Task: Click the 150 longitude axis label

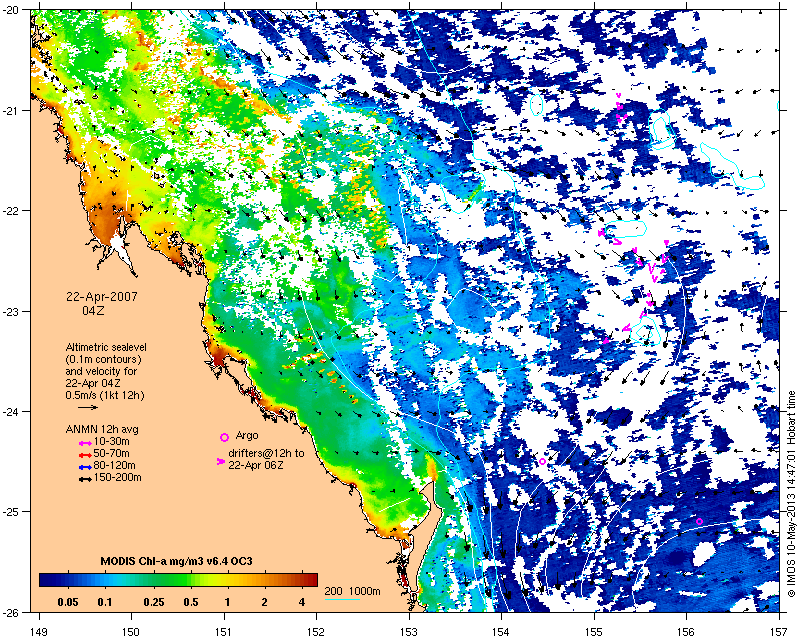Action: pos(131,632)
